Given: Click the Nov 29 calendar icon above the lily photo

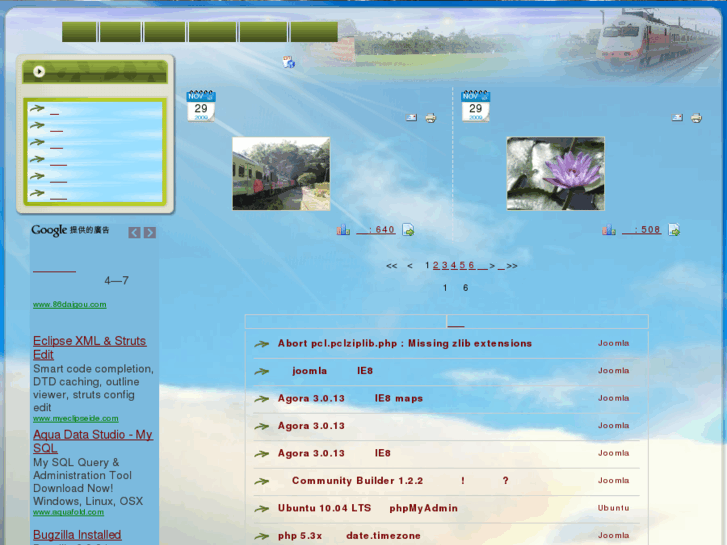Looking at the screenshot, I should point(475,106).
